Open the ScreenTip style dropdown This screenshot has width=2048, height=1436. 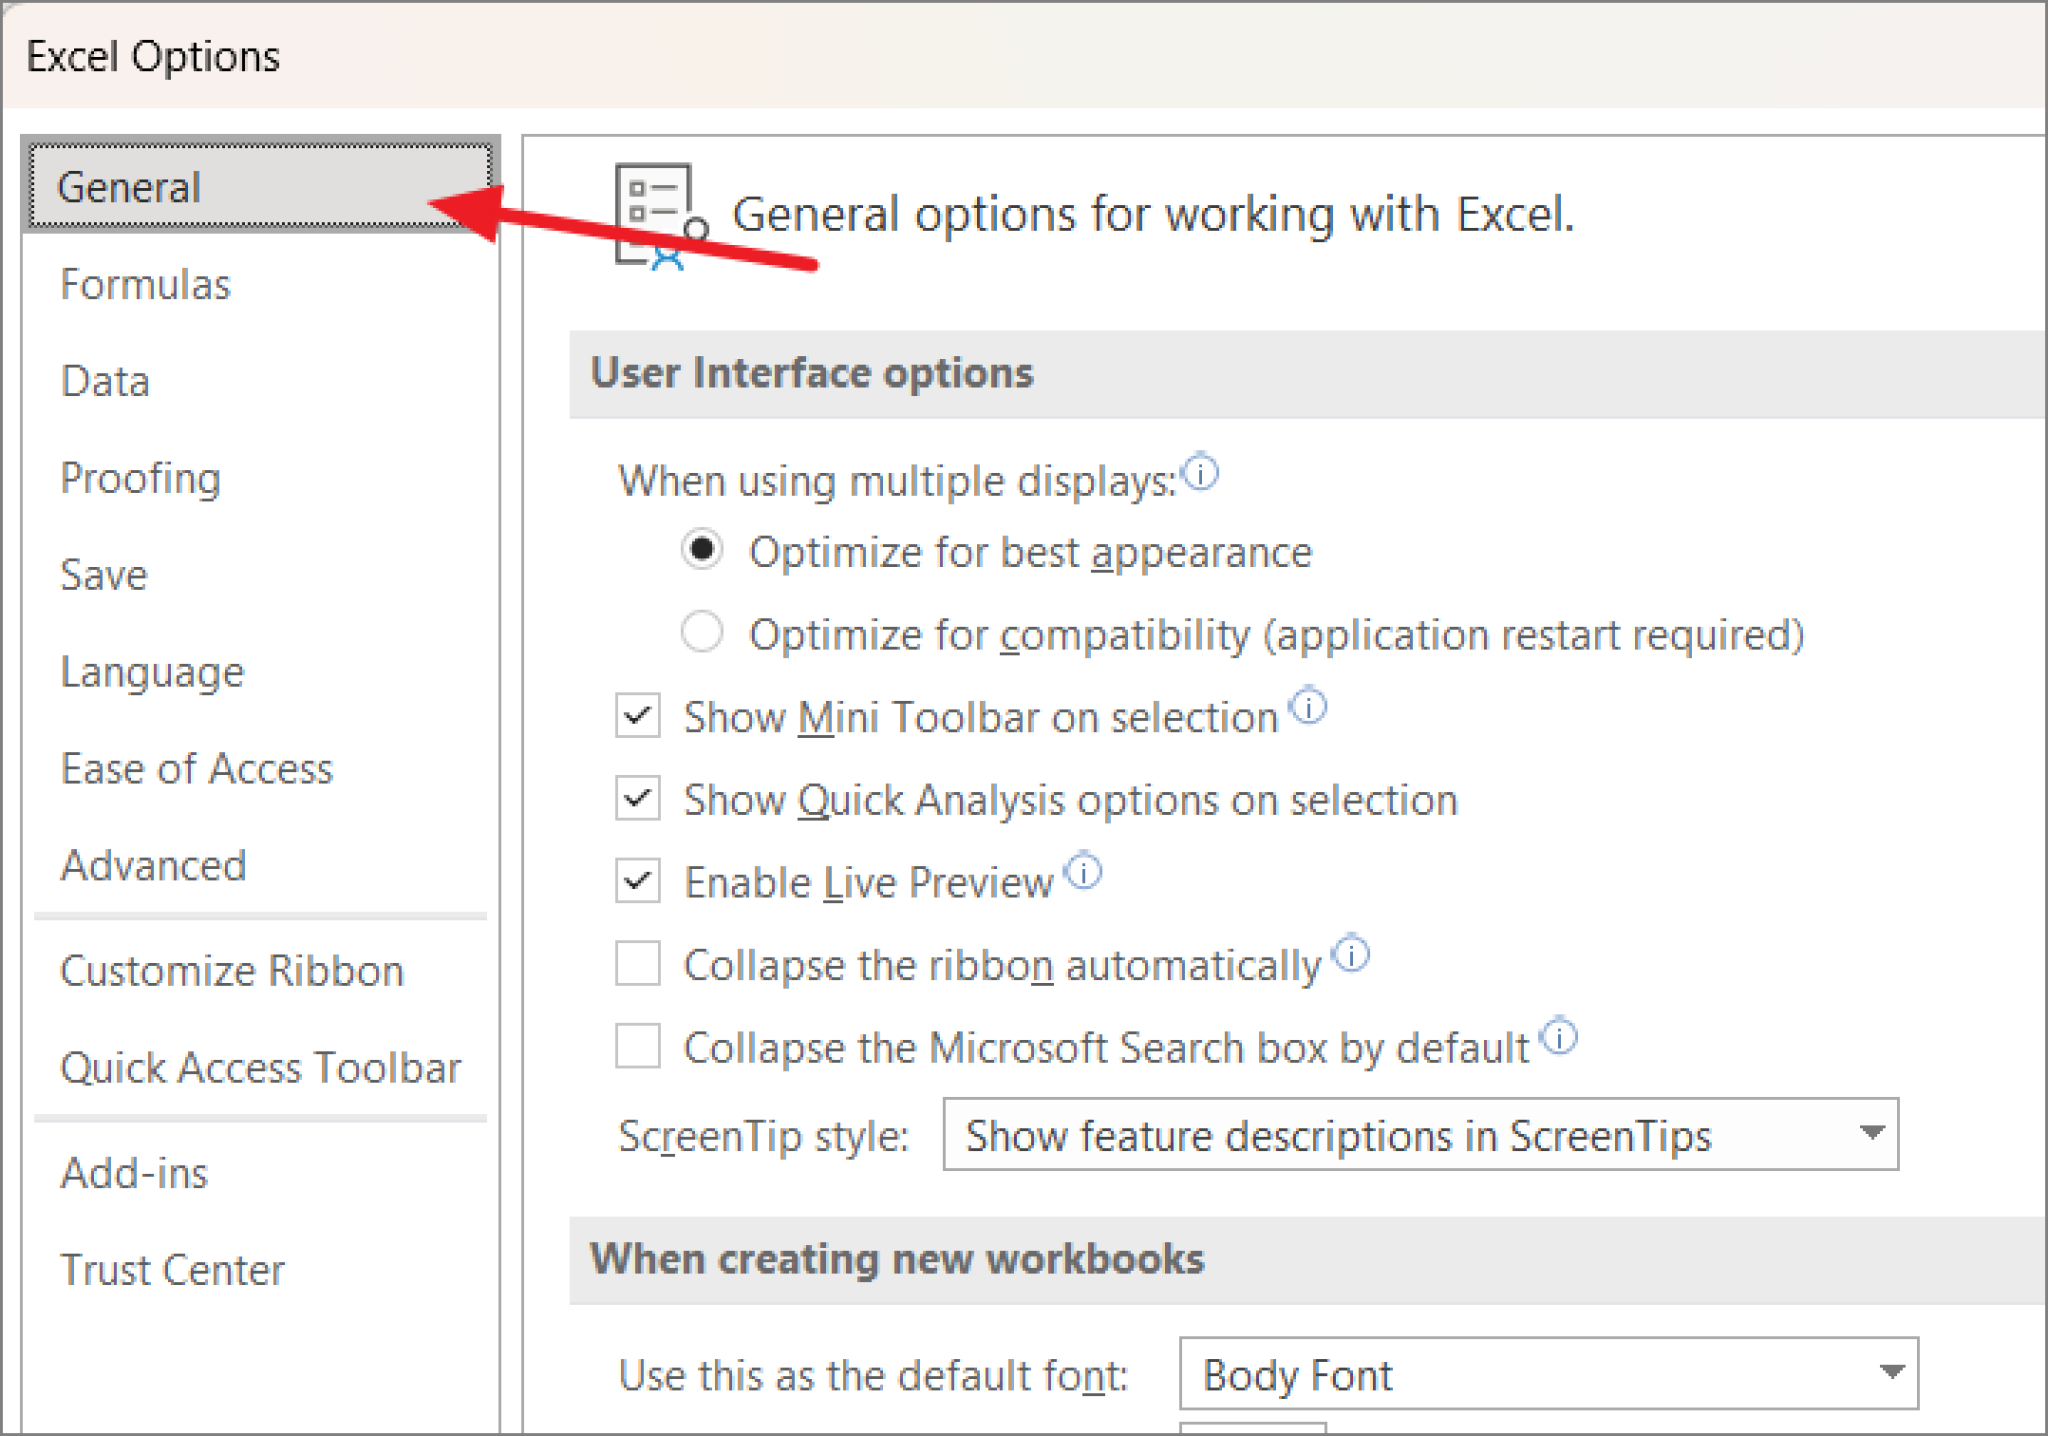(x=1420, y=1135)
